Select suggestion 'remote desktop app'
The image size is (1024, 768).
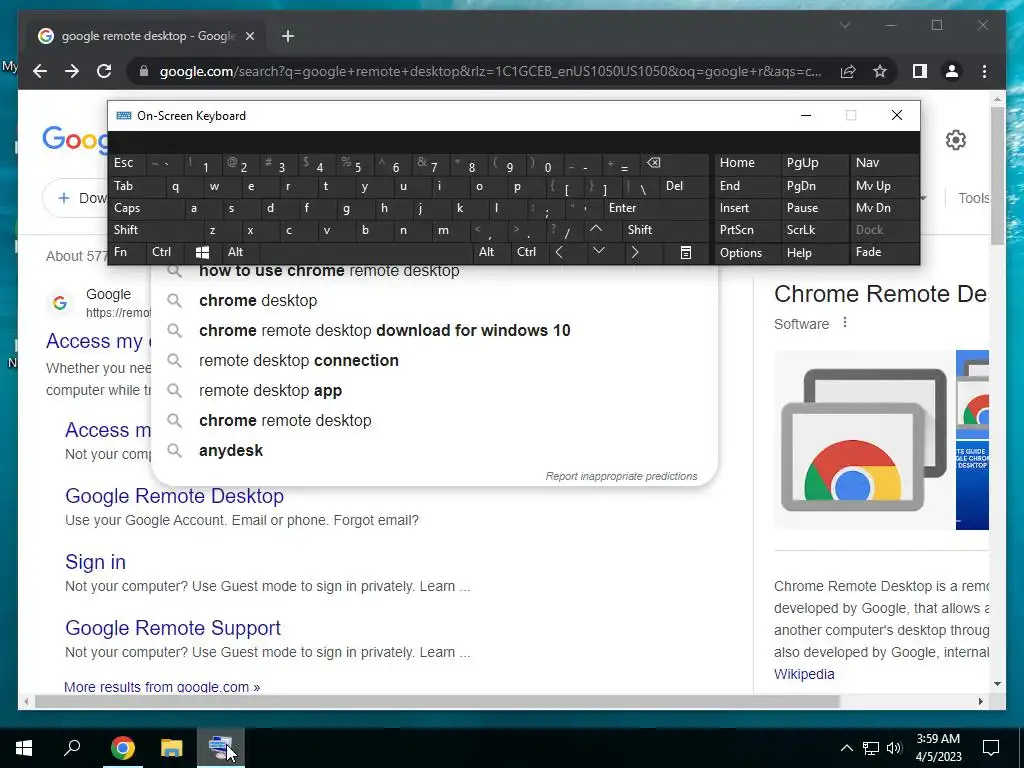click(434, 391)
